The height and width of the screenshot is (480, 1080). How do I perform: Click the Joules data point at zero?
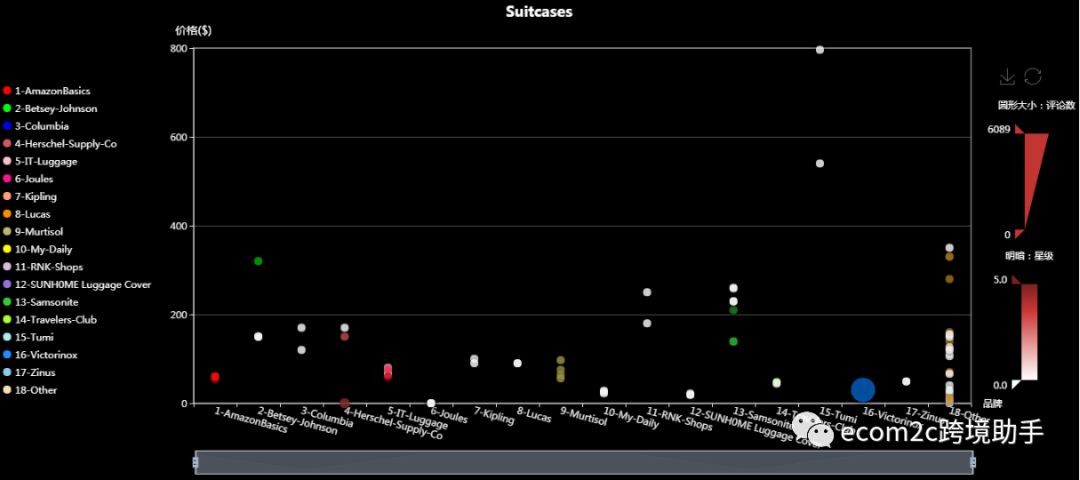[431, 404]
